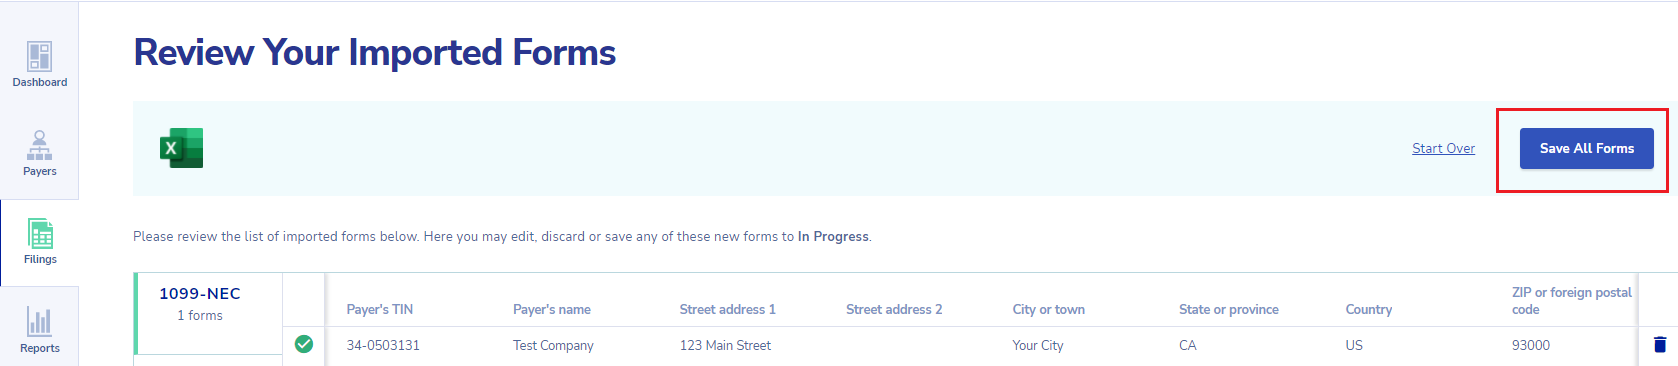Image resolution: width=1678 pixels, height=366 pixels.
Task: Click the Payer's name column header
Action: [552, 309]
